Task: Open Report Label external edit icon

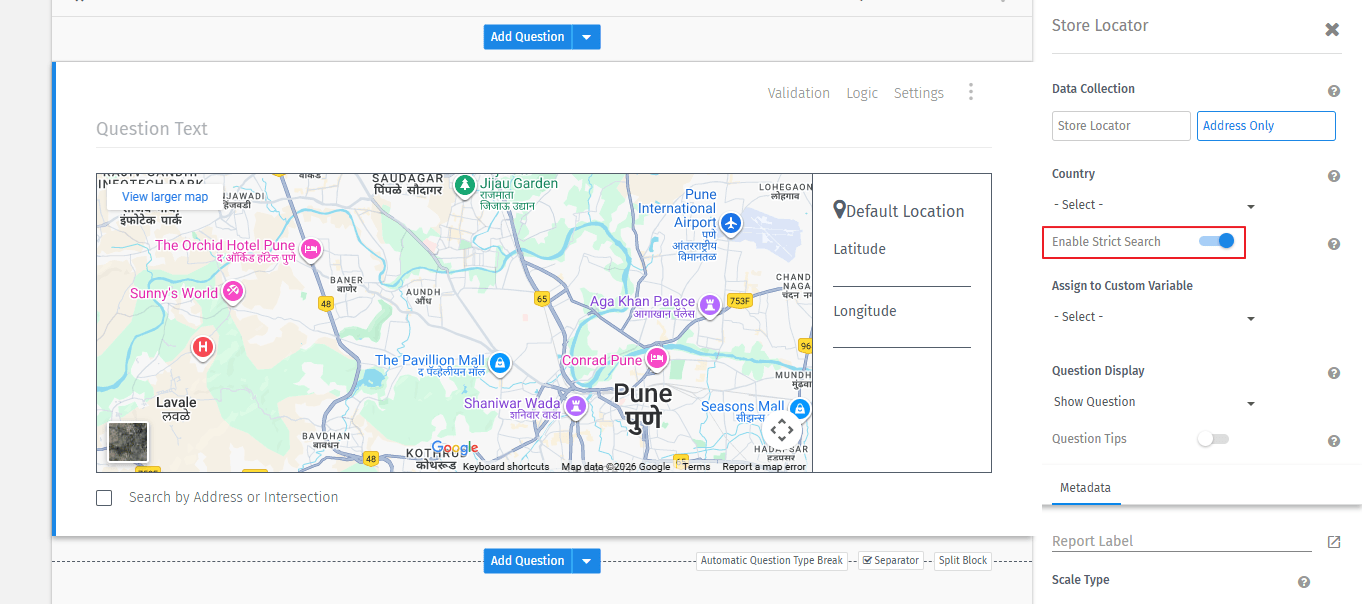Action: click(1334, 541)
